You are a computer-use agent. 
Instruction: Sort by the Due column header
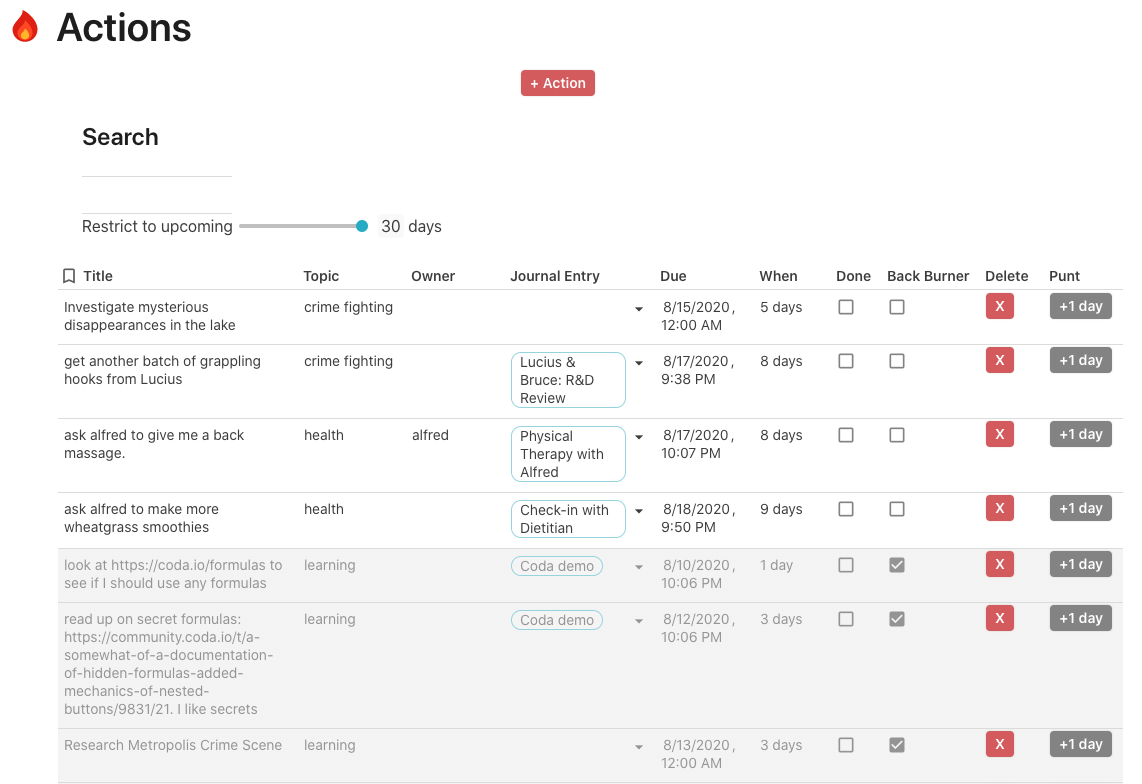tap(673, 276)
